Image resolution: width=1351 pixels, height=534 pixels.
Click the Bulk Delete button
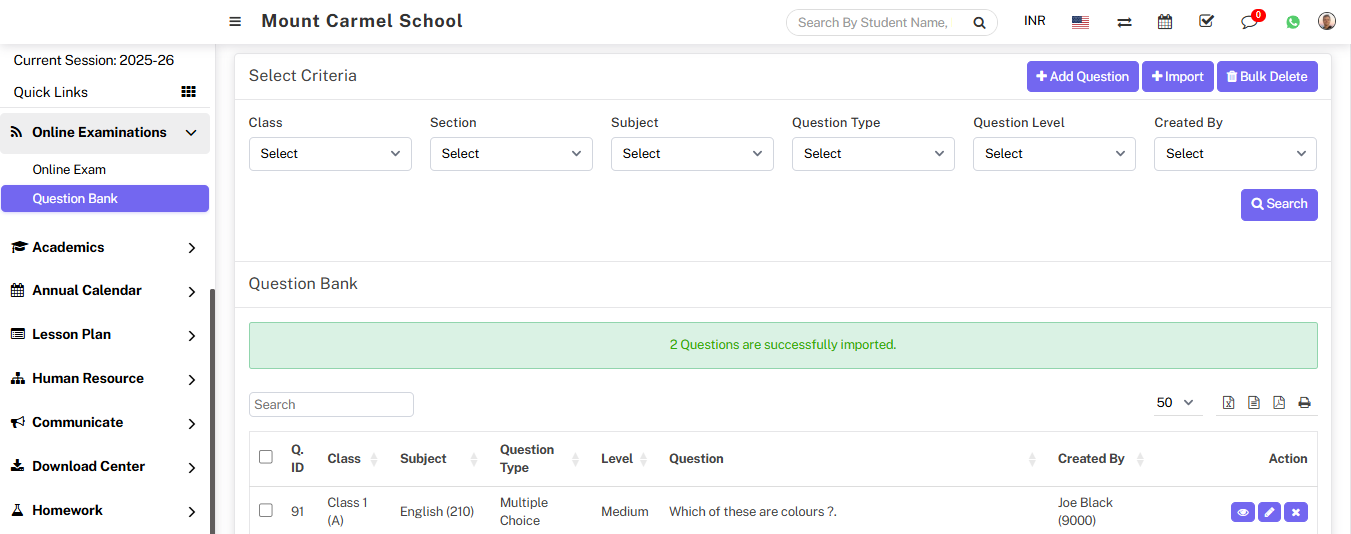tap(1267, 77)
